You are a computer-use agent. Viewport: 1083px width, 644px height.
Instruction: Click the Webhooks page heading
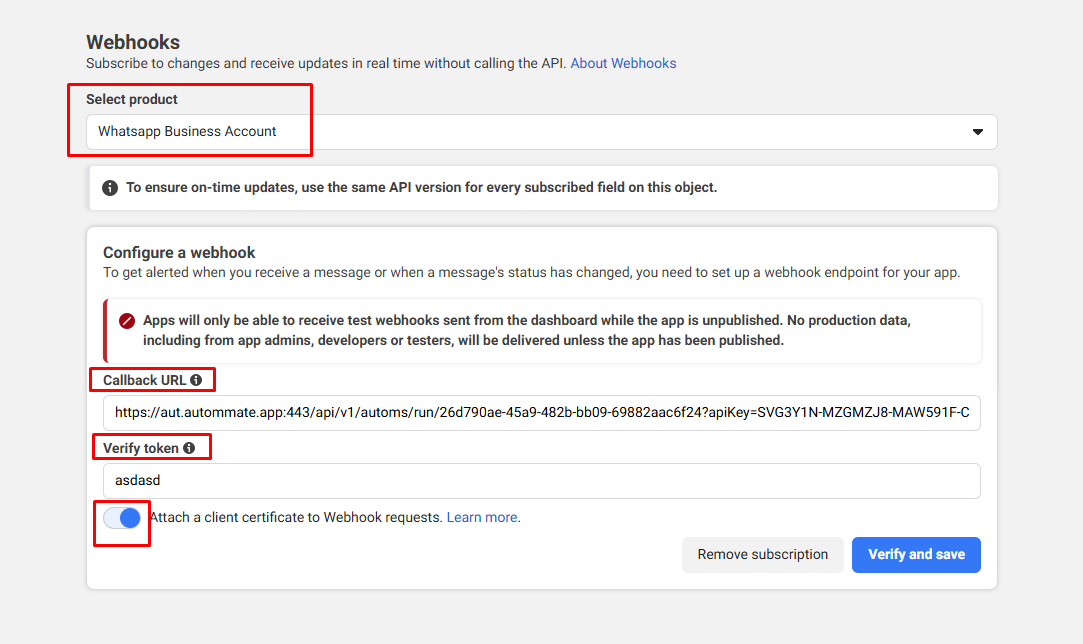[x=133, y=42]
